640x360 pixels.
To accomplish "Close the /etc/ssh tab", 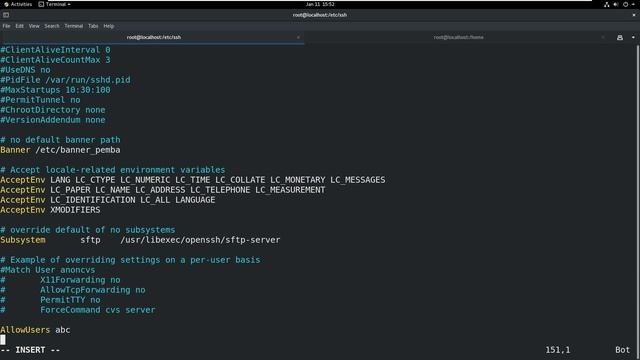I will pyautogui.click(x=298, y=37).
